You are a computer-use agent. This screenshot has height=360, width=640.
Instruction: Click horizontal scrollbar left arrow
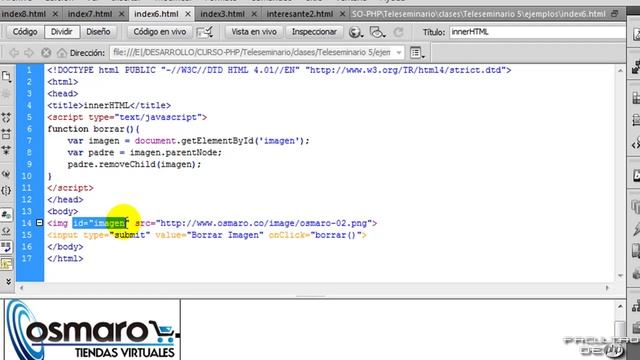click(x=21, y=288)
